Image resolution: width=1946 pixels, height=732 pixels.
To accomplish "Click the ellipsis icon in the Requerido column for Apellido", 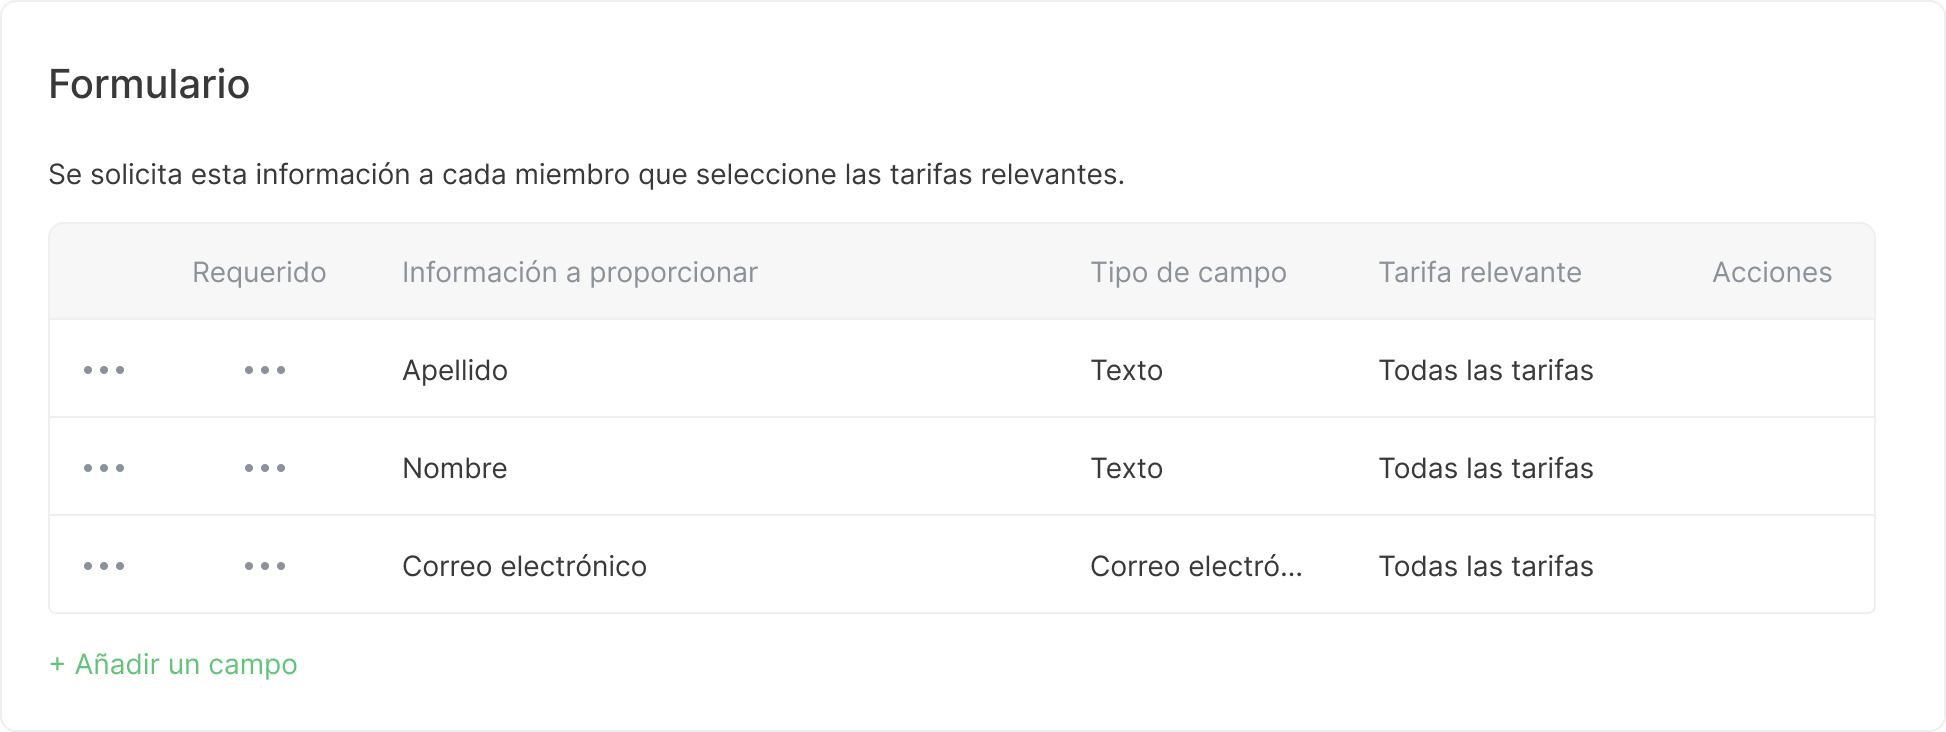I will click(264, 369).
